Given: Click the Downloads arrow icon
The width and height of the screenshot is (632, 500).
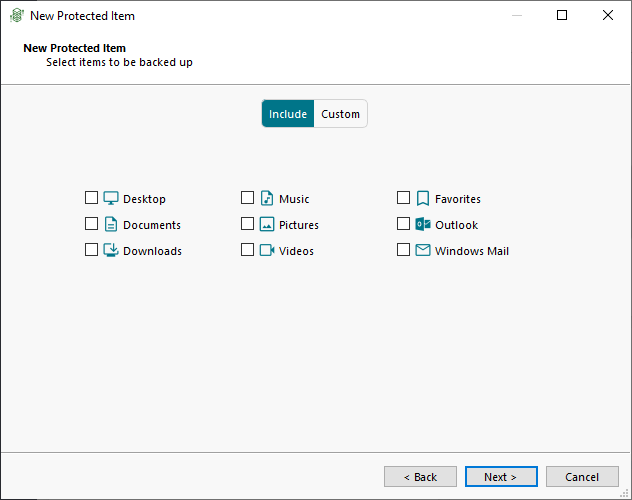Looking at the screenshot, I should [x=111, y=250].
